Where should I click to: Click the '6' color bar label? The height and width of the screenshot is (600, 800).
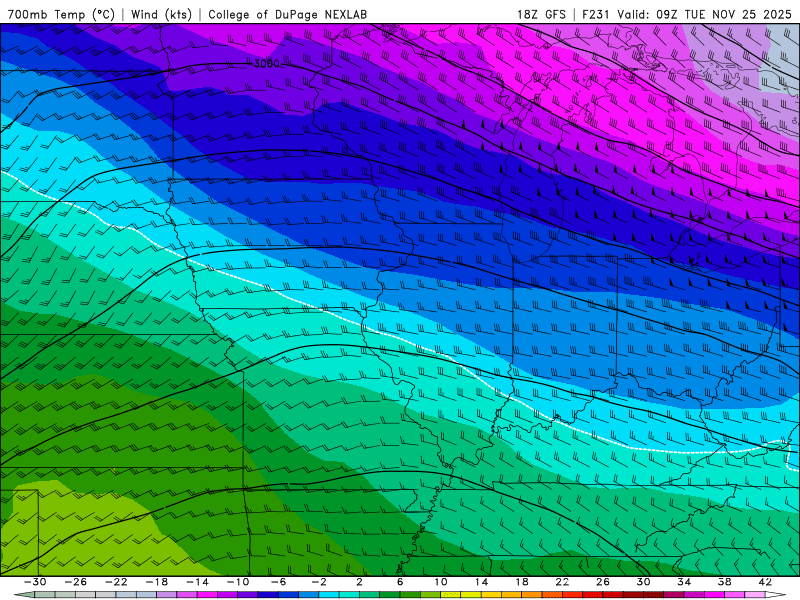[x=400, y=582]
